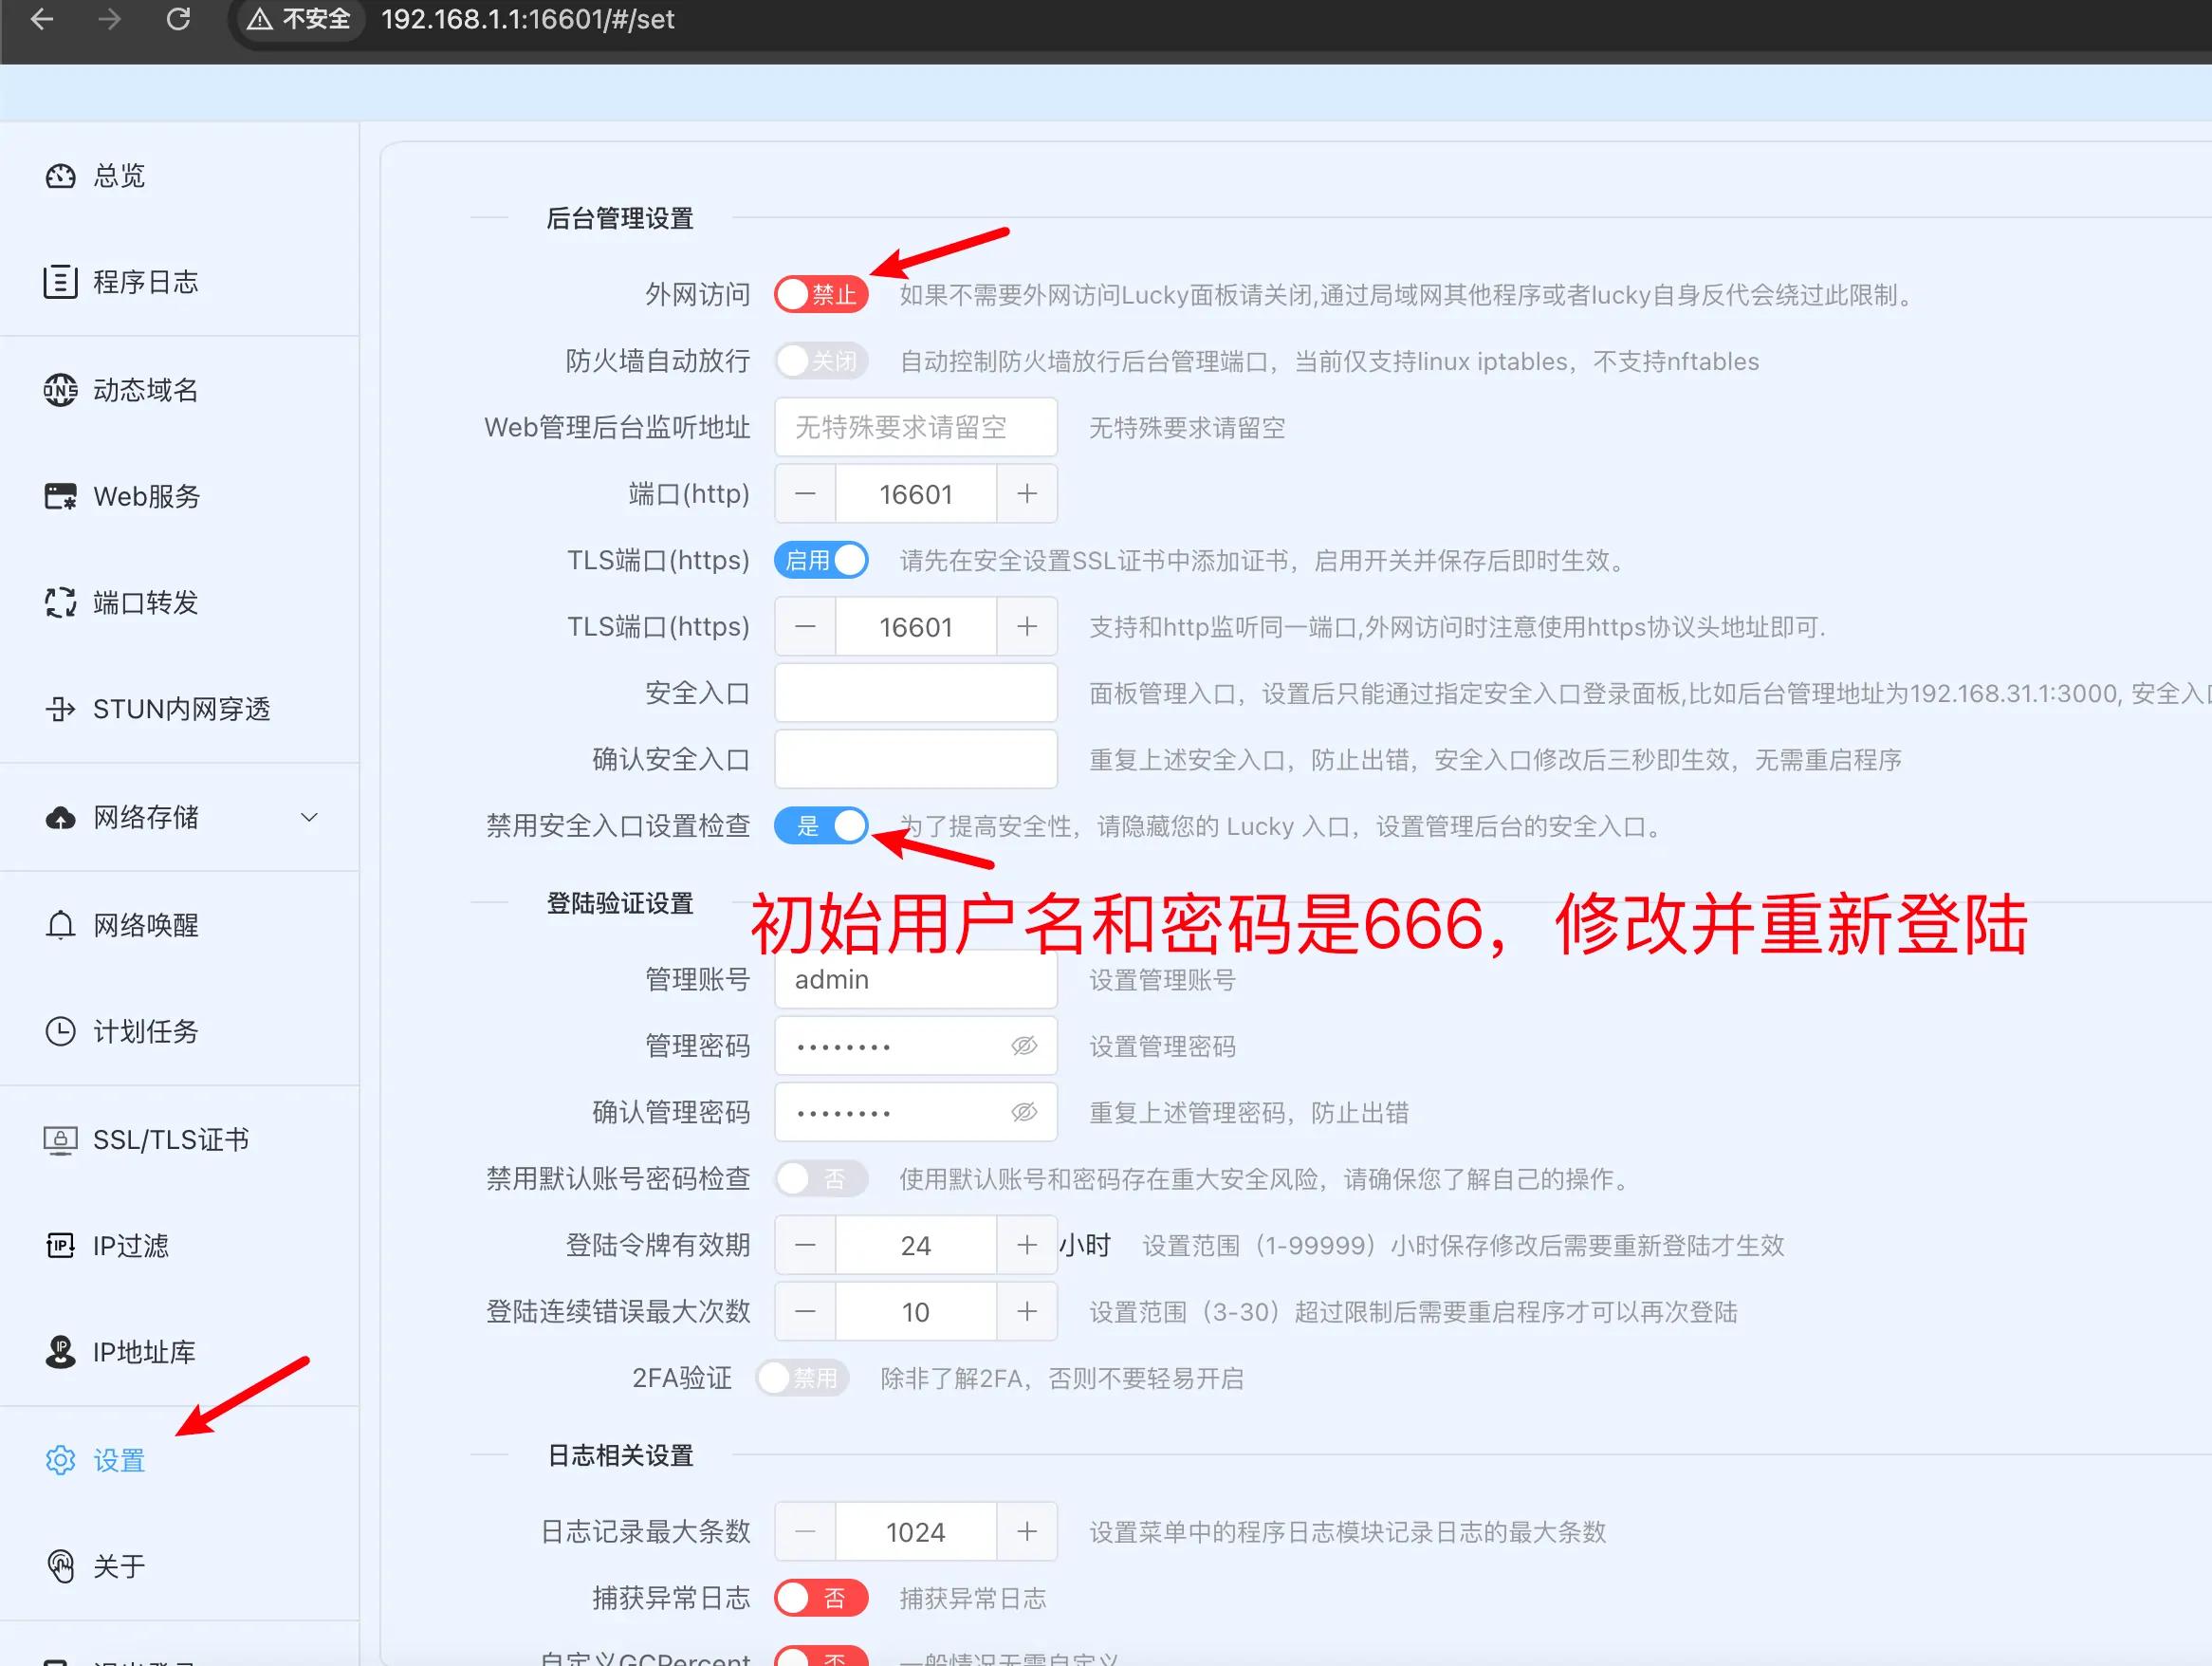Image resolution: width=2212 pixels, height=1666 pixels.
Task: Click the 端口(http) 16601 value field
Action: pos(916,494)
